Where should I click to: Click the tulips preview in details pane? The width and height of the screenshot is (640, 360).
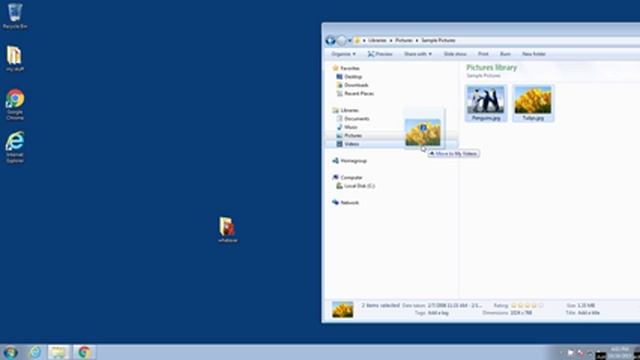[x=342, y=309]
